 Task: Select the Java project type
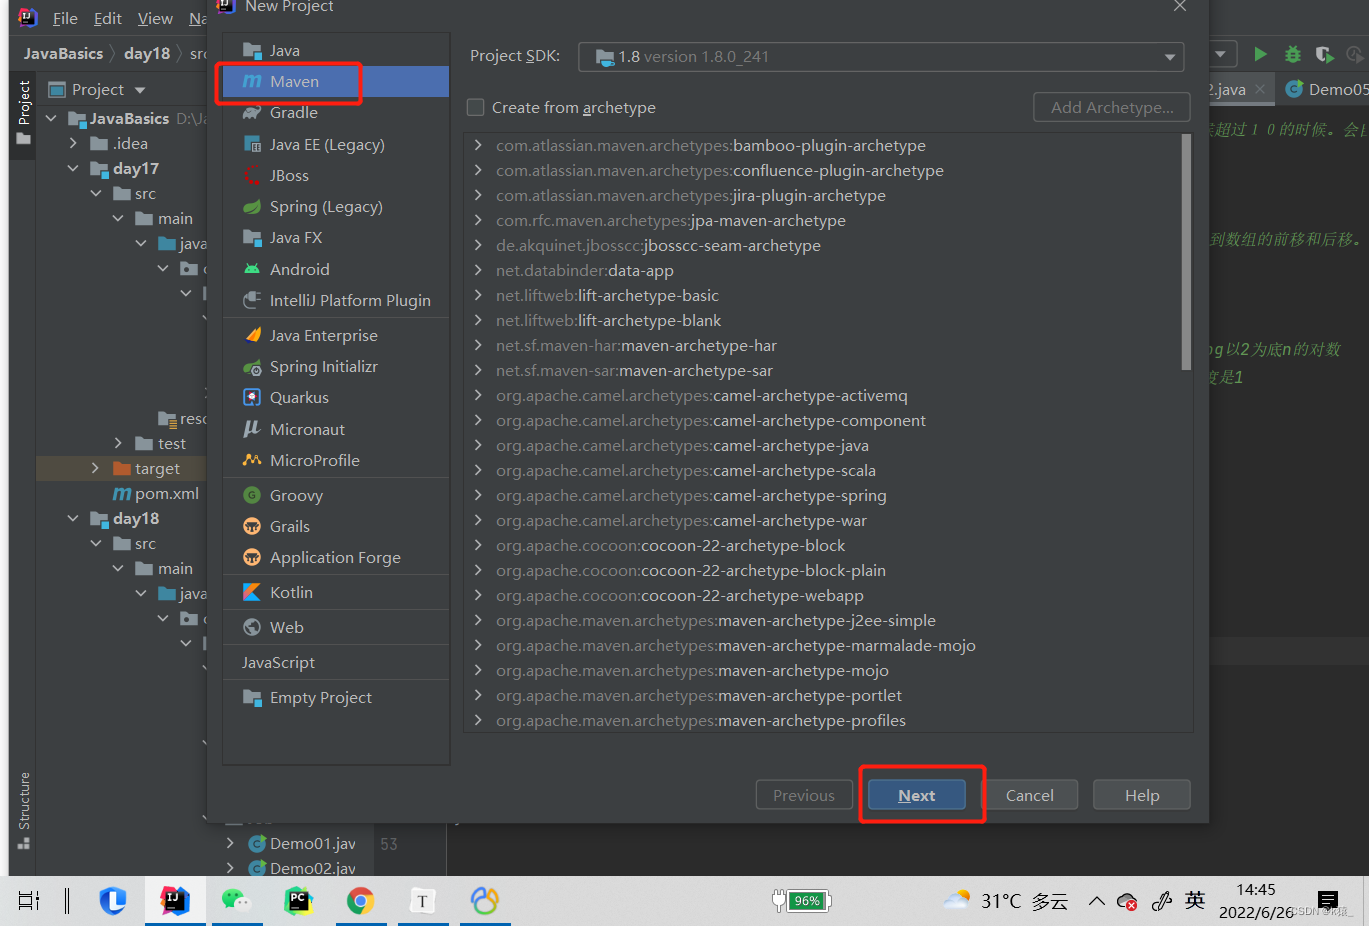pyautogui.click(x=336, y=50)
